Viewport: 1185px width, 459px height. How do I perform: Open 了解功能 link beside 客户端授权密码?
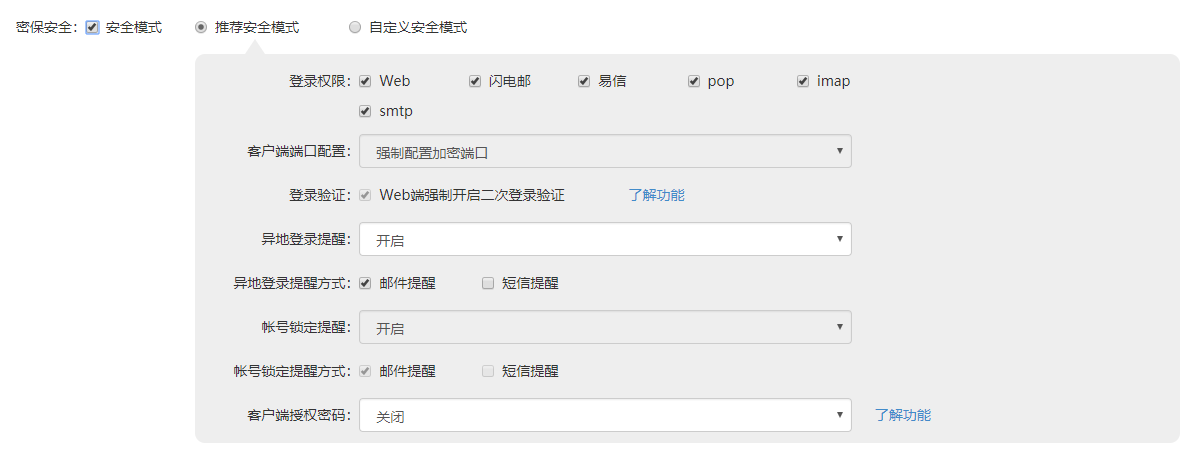902,415
